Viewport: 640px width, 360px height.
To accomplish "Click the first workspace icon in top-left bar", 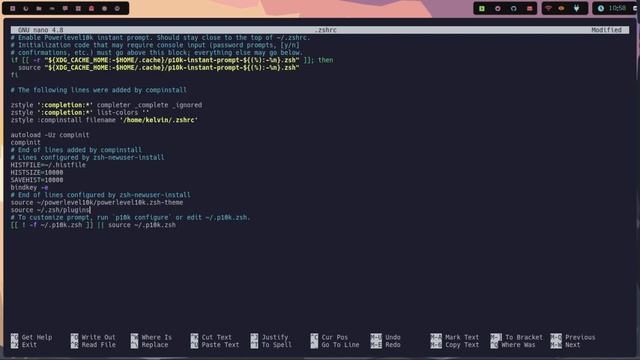I will pos(13,8).
